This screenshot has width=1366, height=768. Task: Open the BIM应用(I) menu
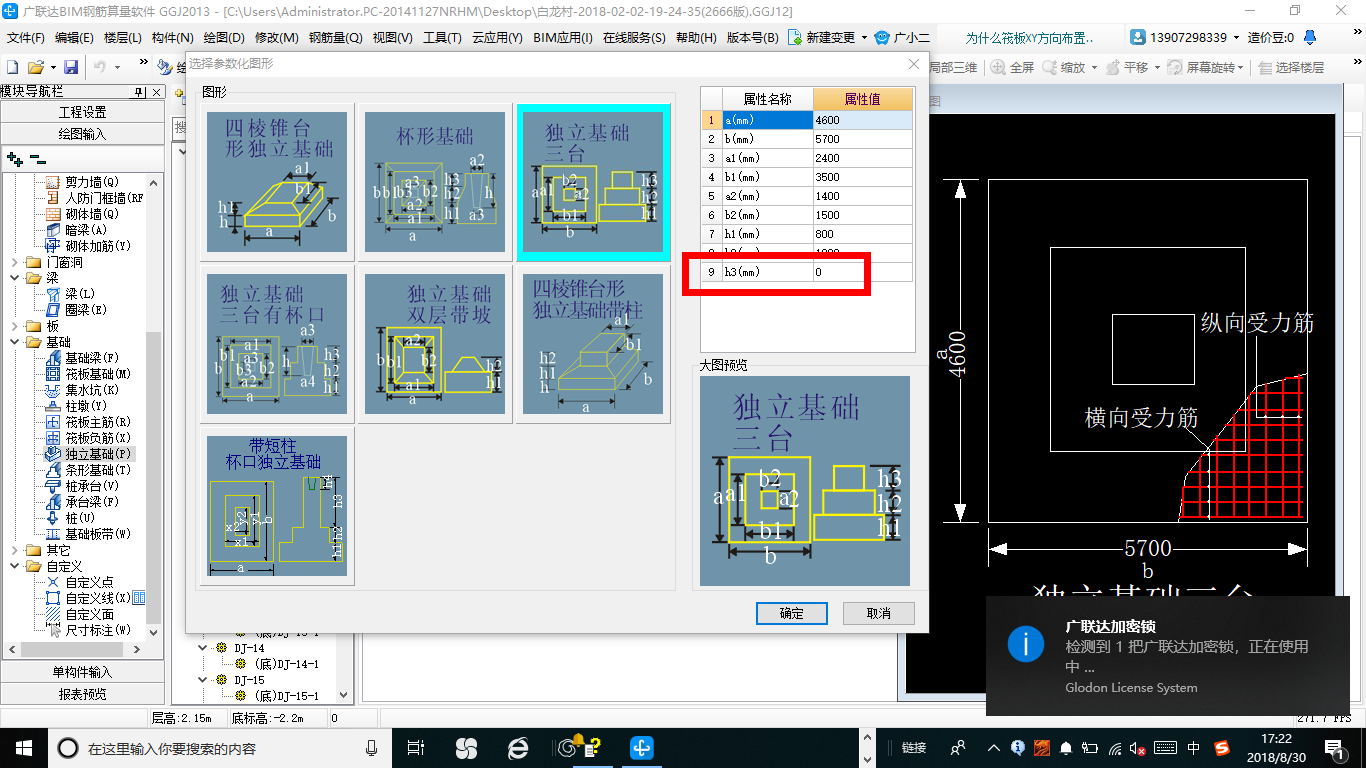(563, 38)
